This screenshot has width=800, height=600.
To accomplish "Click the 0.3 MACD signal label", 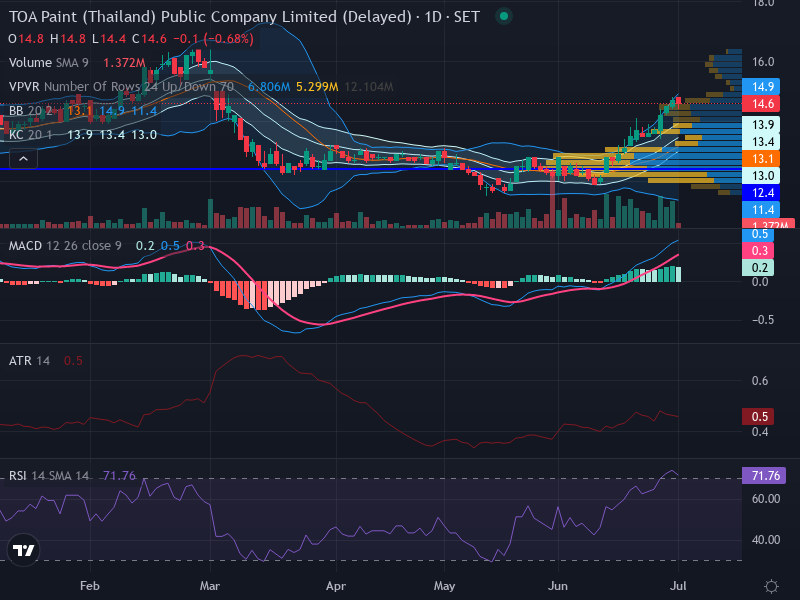I will click(x=758, y=251).
